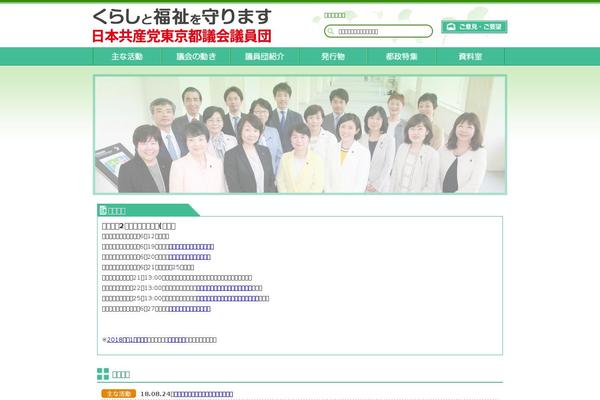Click the group photo banner of assembly members
The image size is (600, 400).
[300, 134]
